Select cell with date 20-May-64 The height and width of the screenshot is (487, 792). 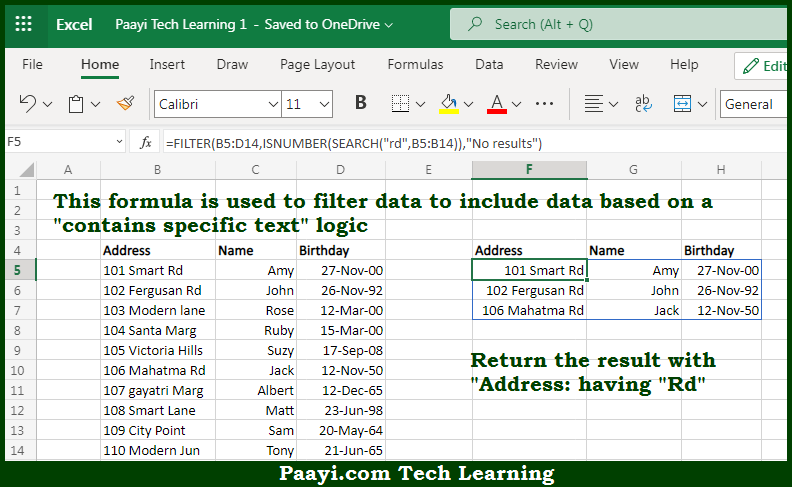pos(341,430)
